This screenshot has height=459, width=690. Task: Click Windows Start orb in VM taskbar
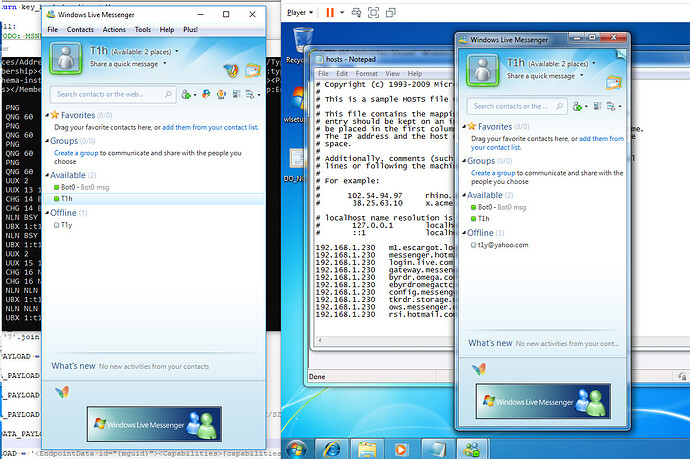pos(297,447)
